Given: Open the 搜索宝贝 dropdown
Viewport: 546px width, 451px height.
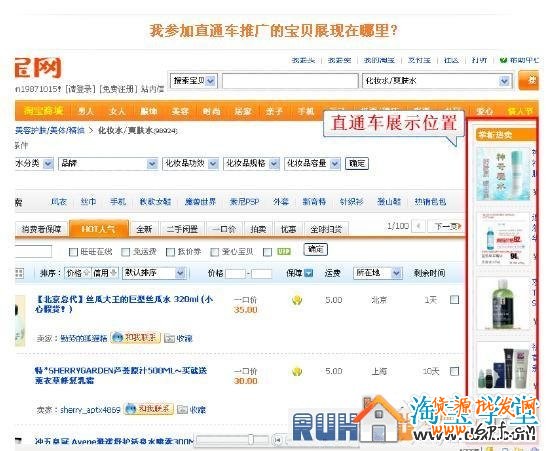Looking at the screenshot, I should [194, 81].
